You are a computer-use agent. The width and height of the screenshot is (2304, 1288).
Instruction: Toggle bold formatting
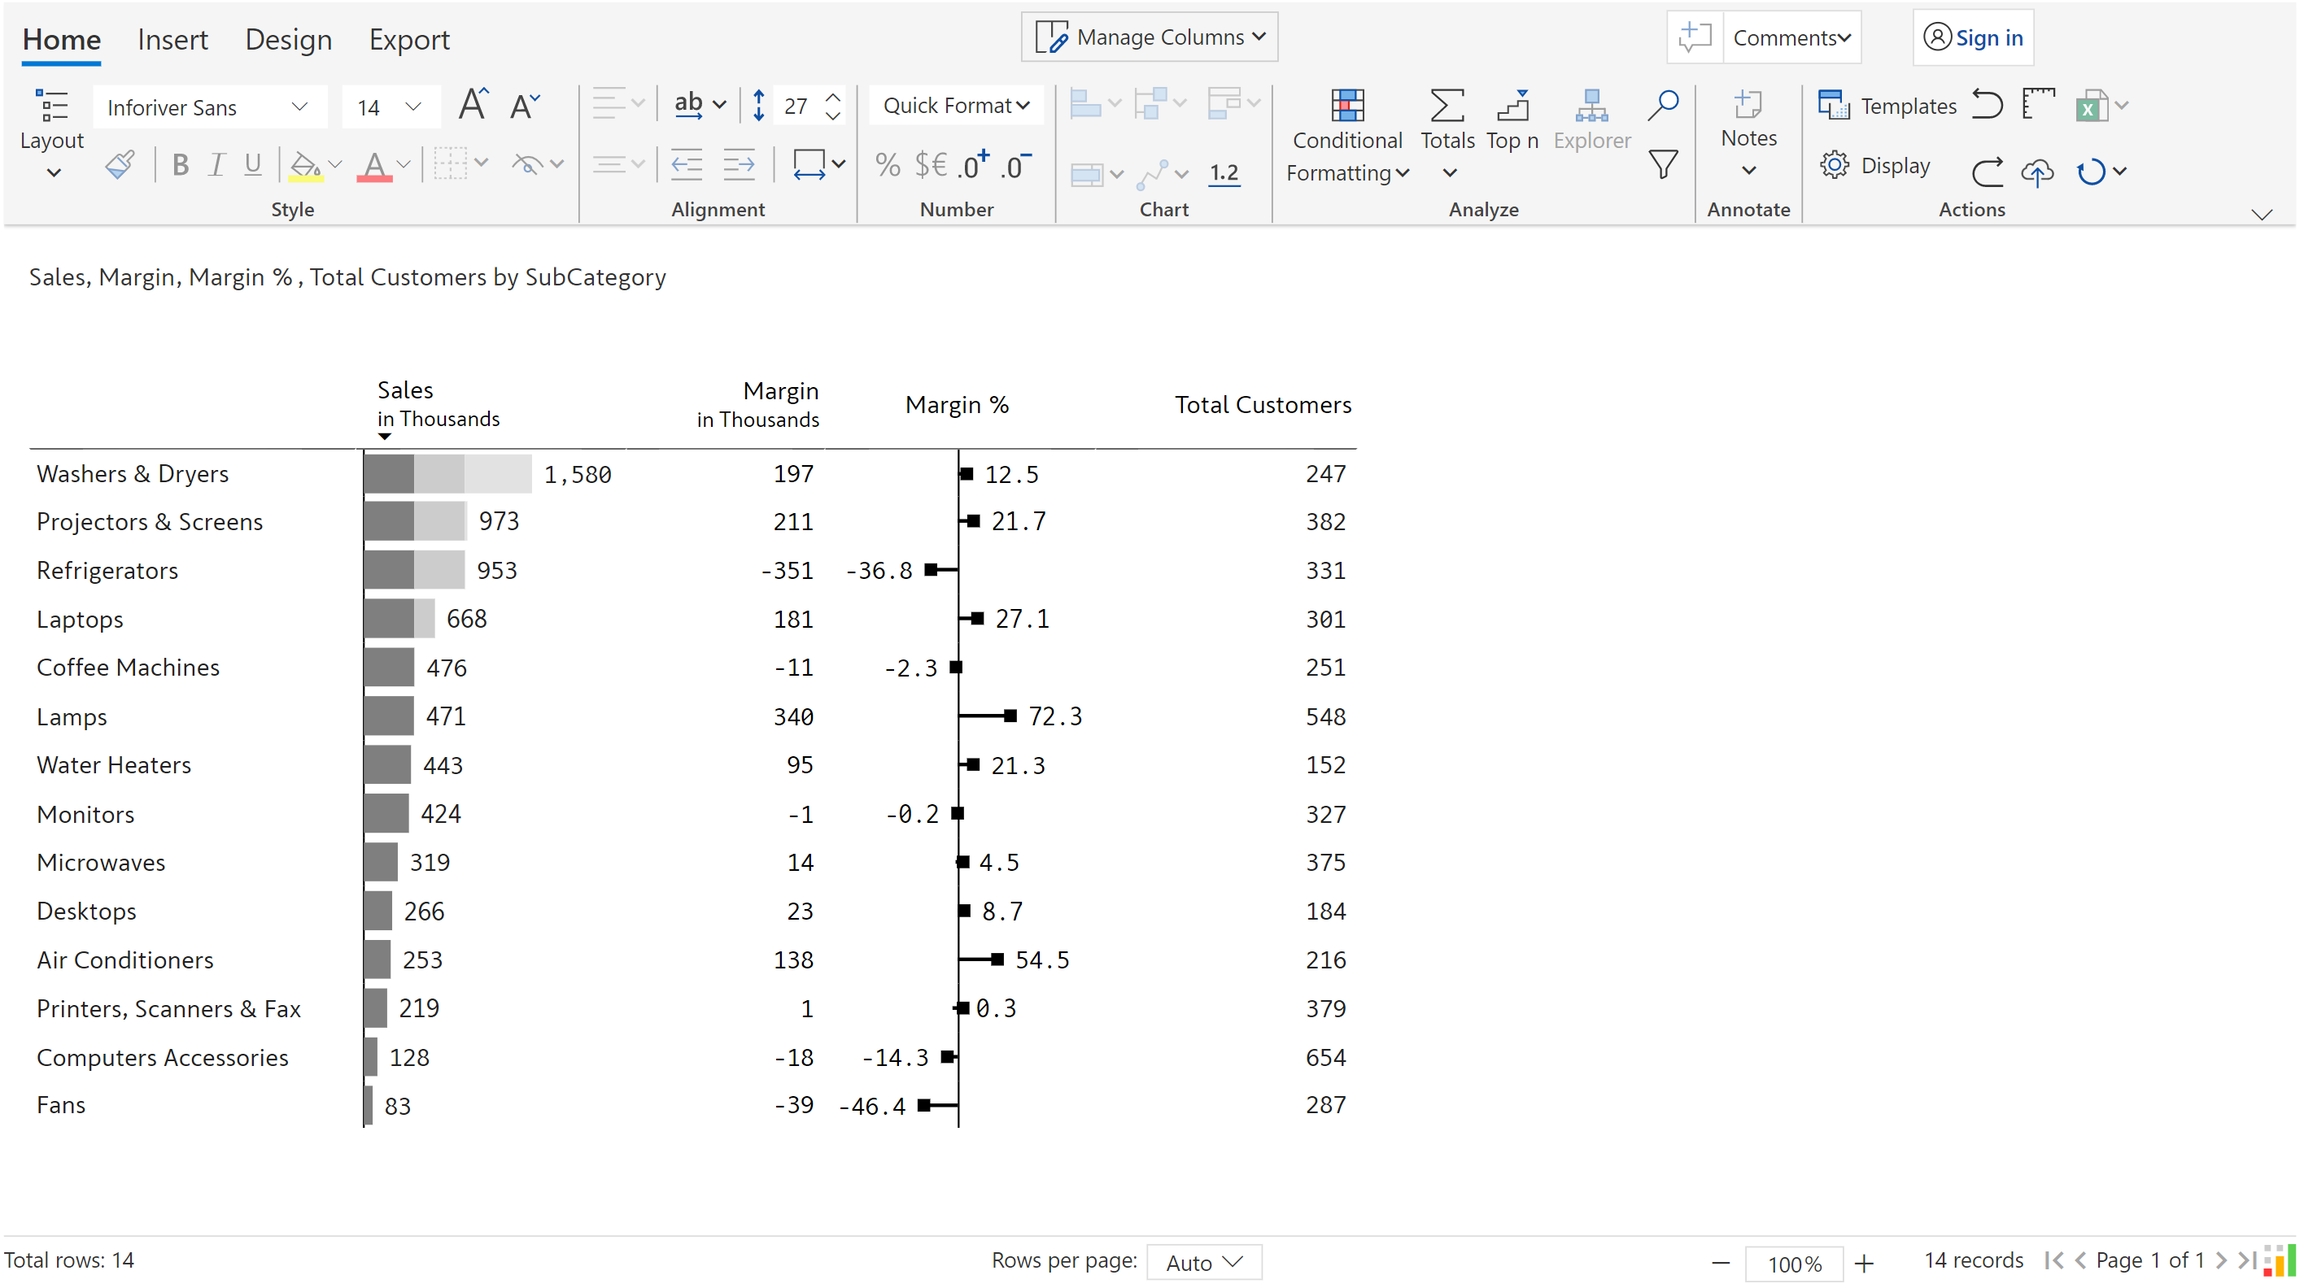pos(180,165)
